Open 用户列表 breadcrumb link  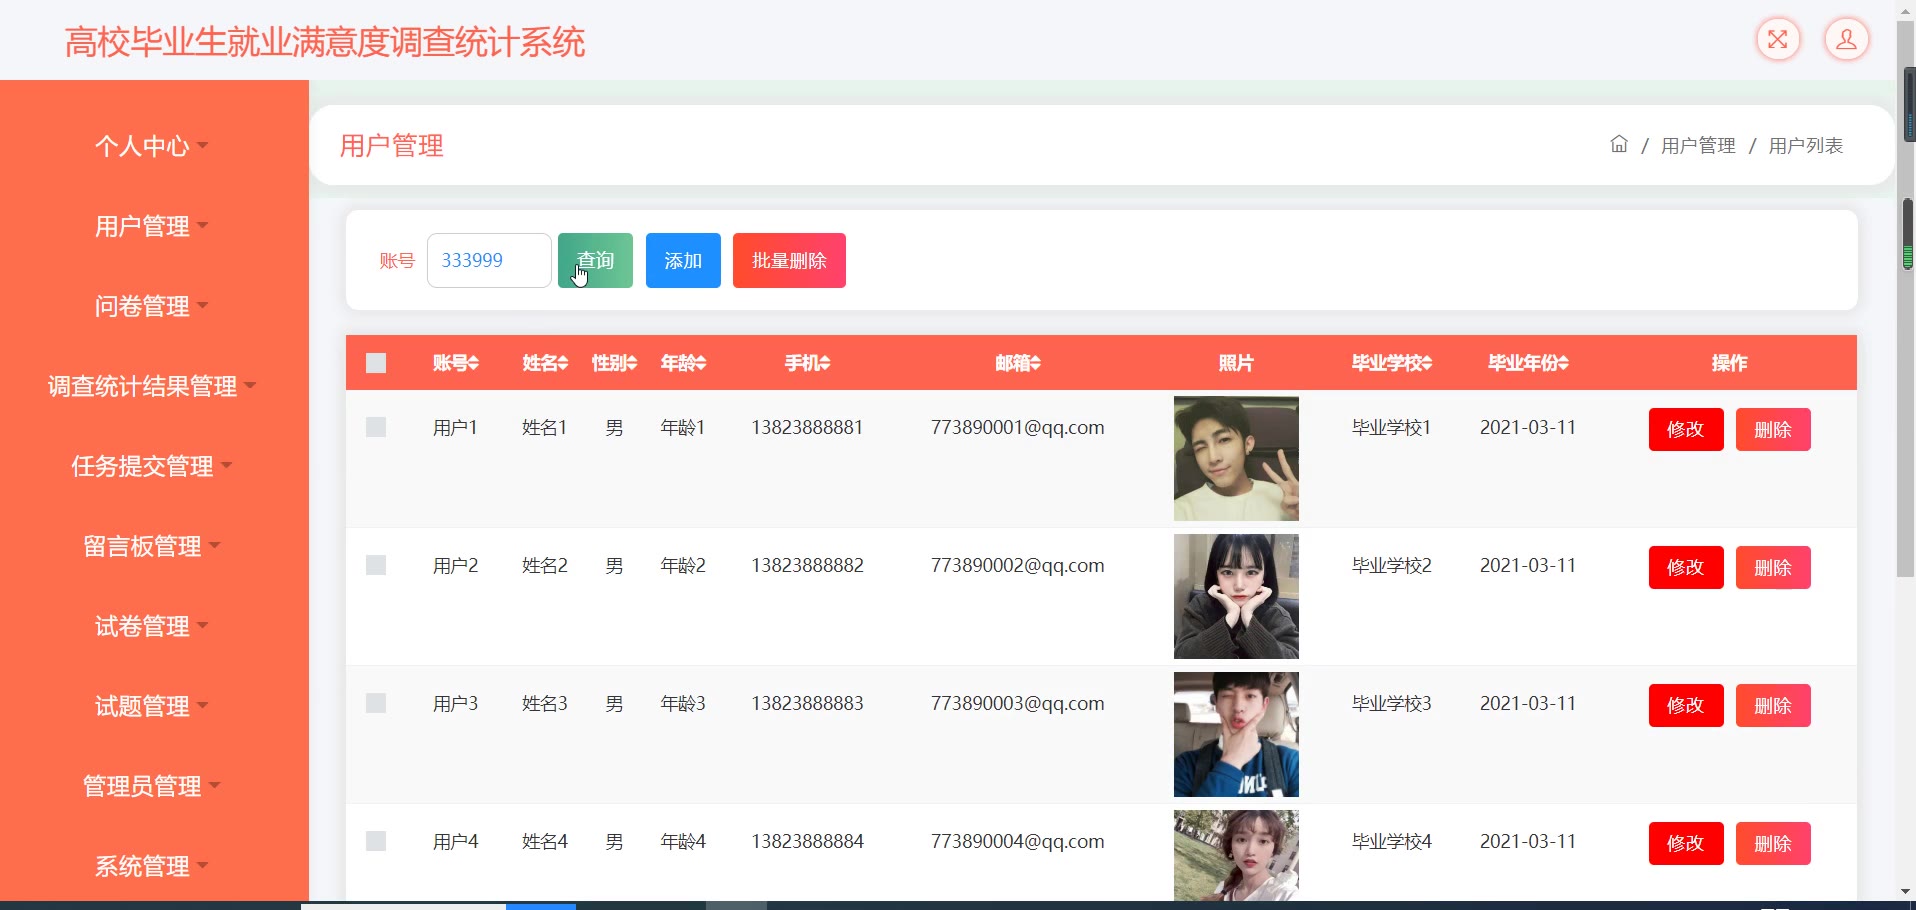(1806, 146)
